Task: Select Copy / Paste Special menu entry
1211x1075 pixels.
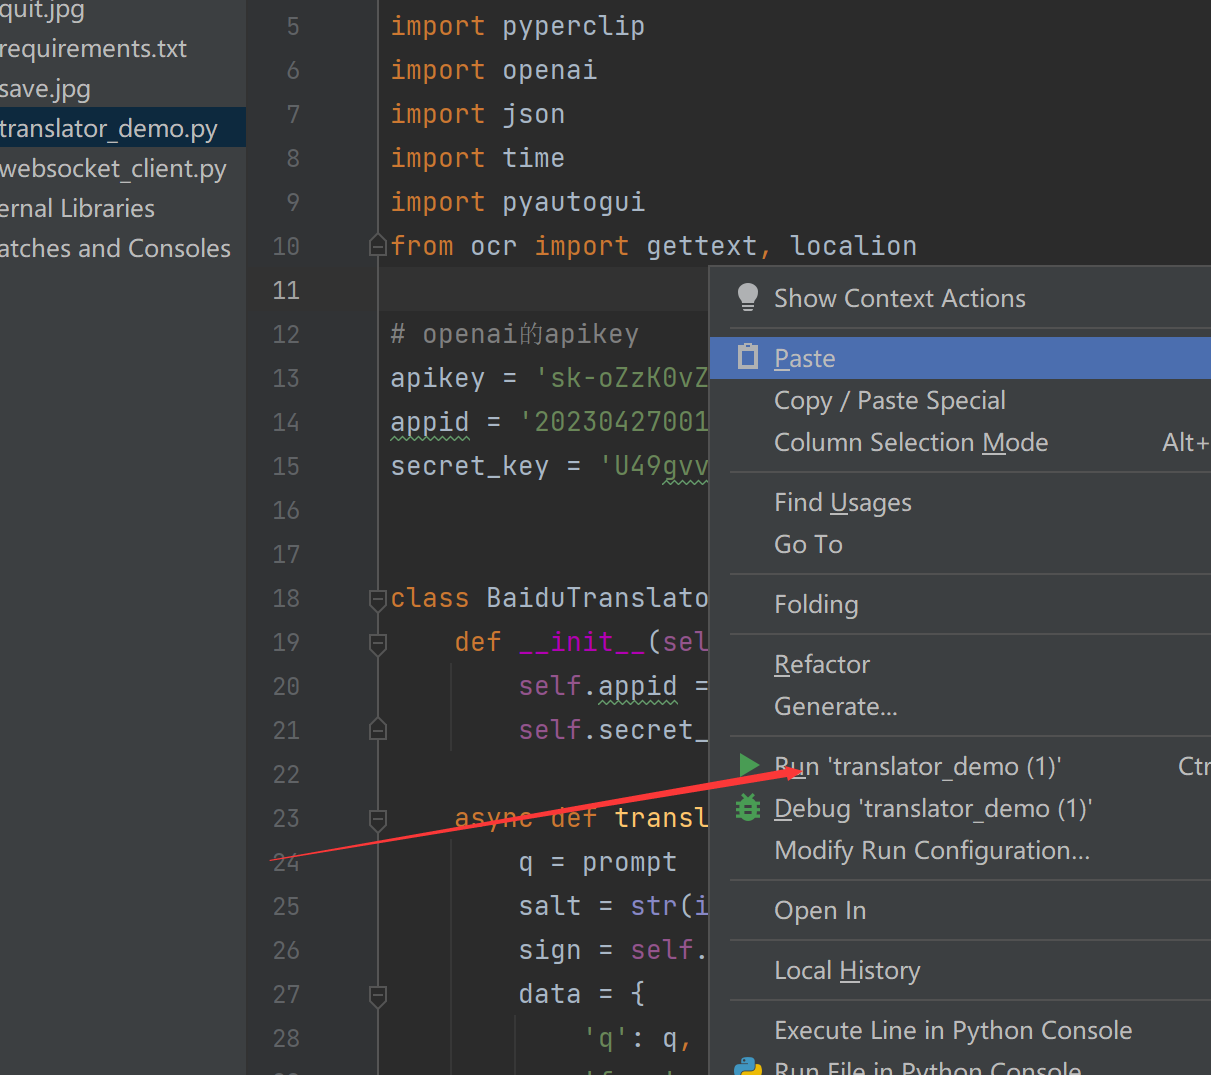Action: 889,401
